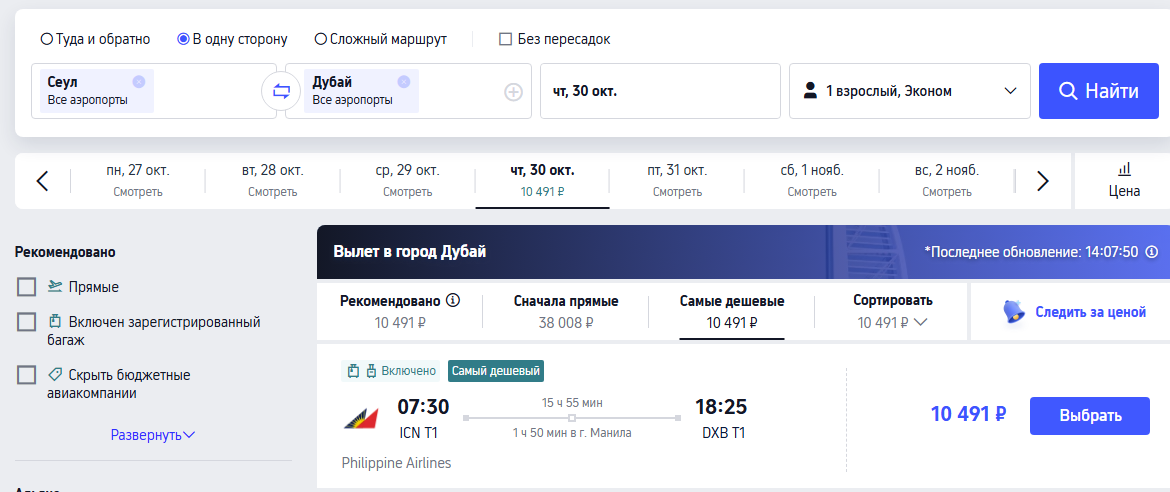Screen dimensions: 1170x492
Task: Remove Сеул from the origin field
Action: [138, 82]
